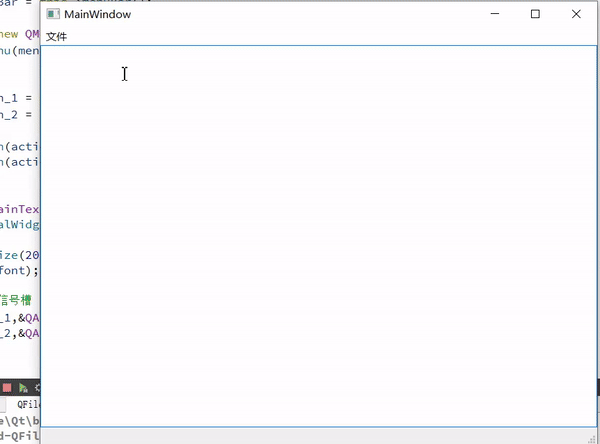Click the MainWindow title bar app icon

pyautogui.click(x=53, y=14)
